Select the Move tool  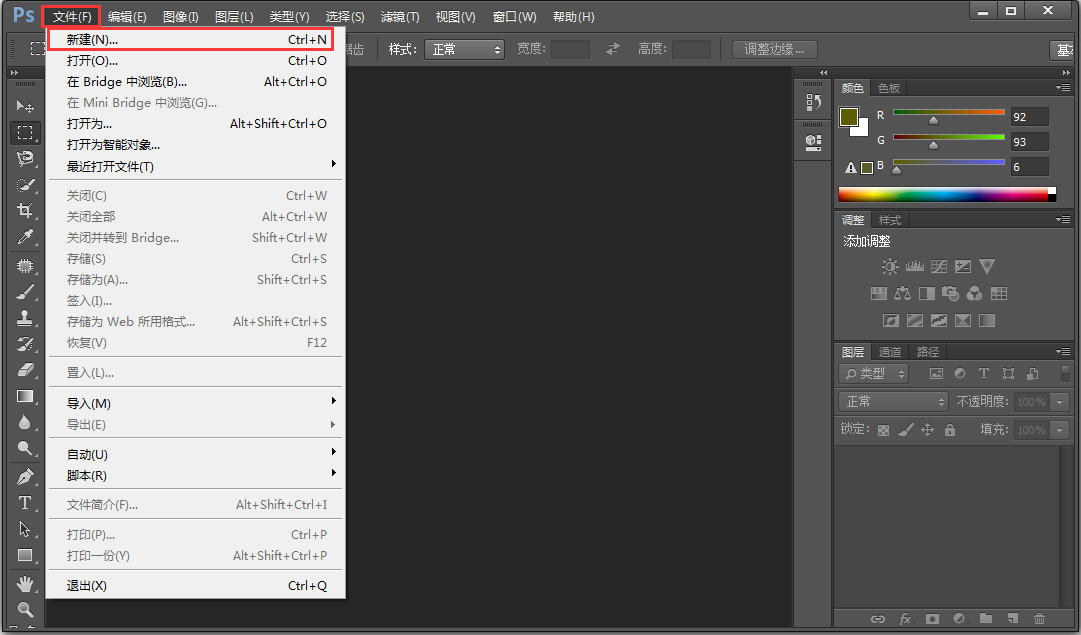click(x=25, y=105)
